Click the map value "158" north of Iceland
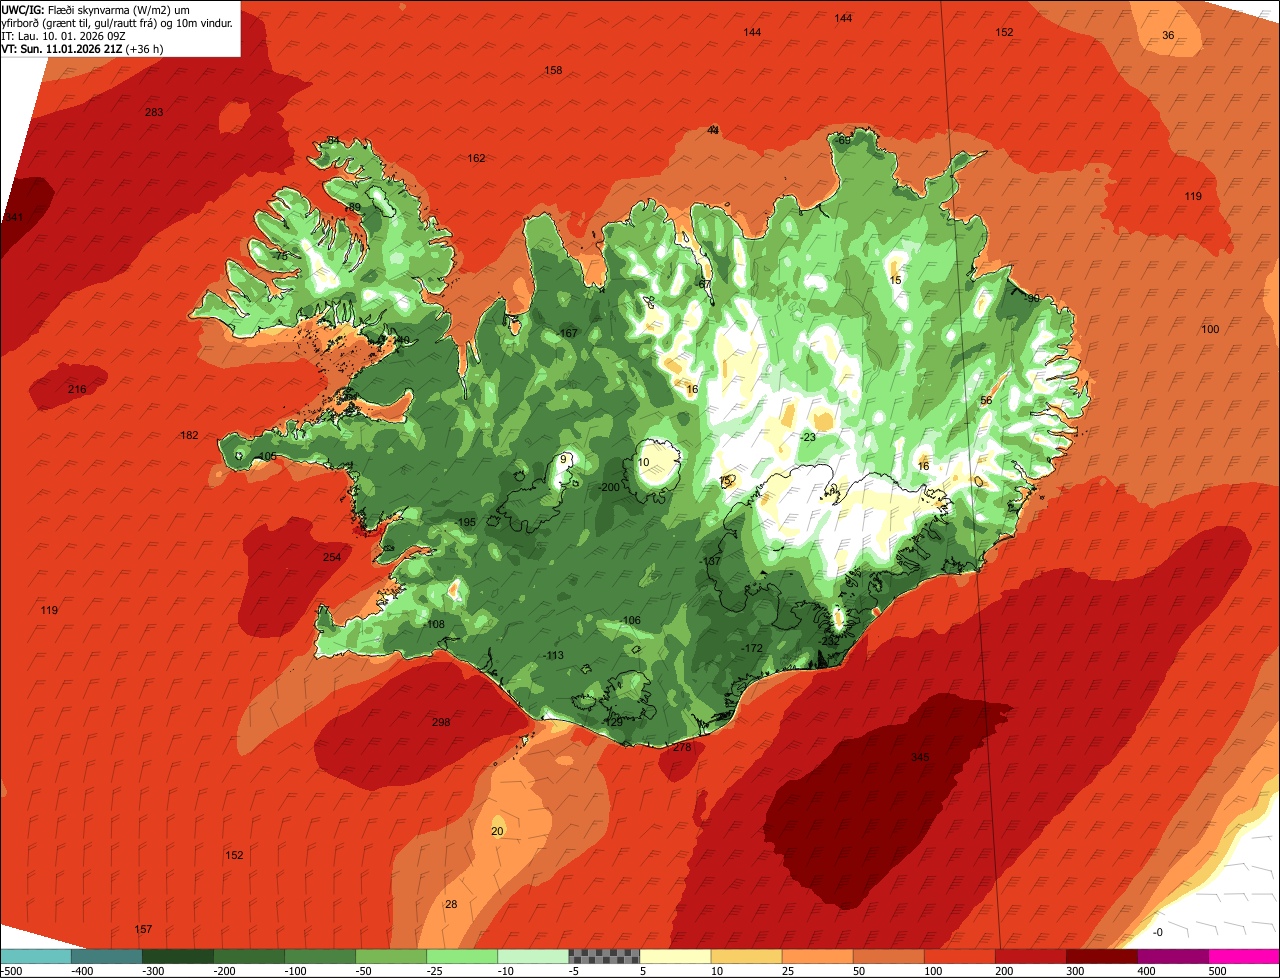 pos(553,70)
